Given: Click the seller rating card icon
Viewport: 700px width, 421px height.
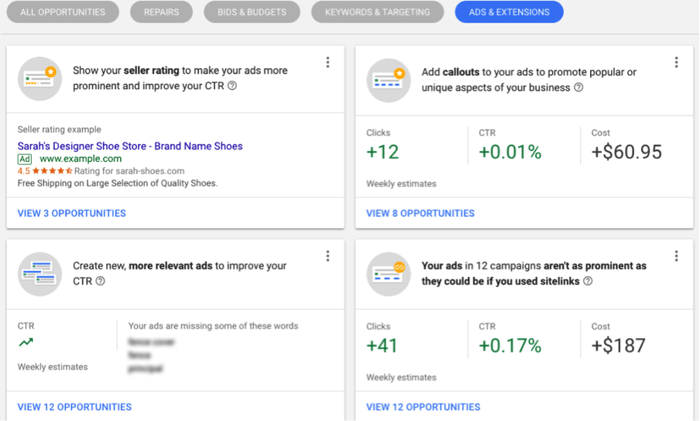Looking at the screenshot, I should [x=40, y=79].
